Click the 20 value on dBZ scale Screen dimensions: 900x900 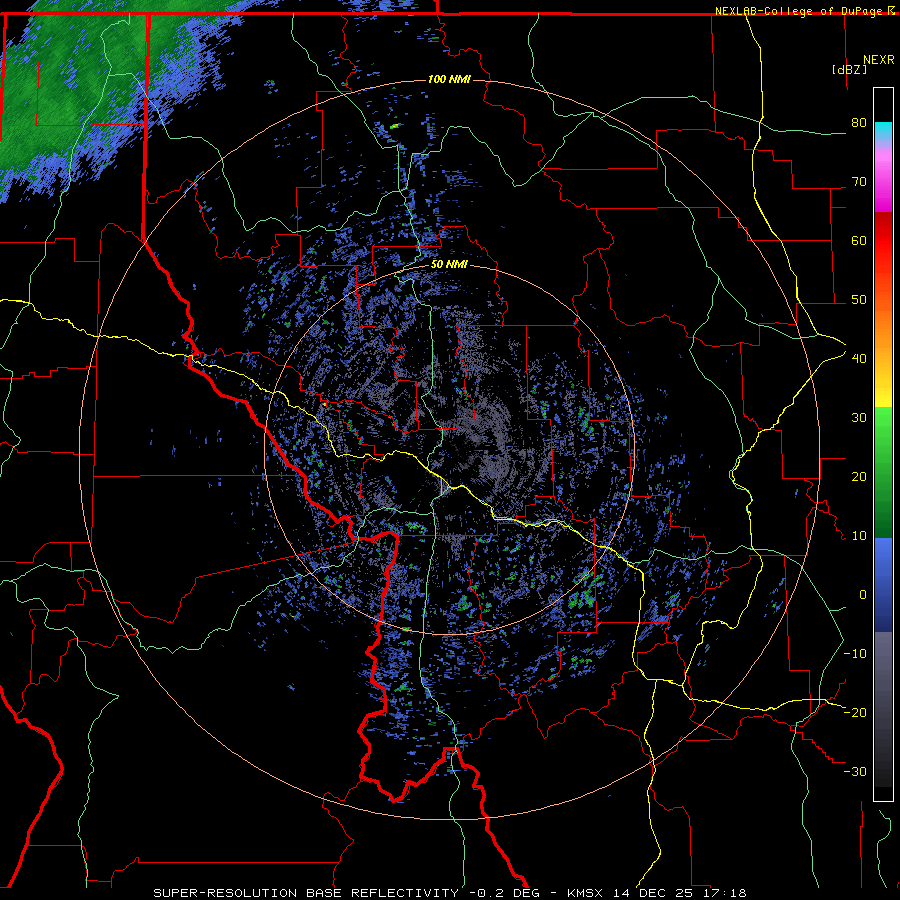point(859,476)
